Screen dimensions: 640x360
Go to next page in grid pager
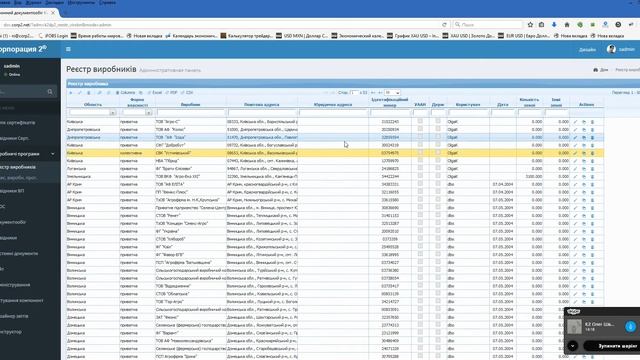pos(373,93)
